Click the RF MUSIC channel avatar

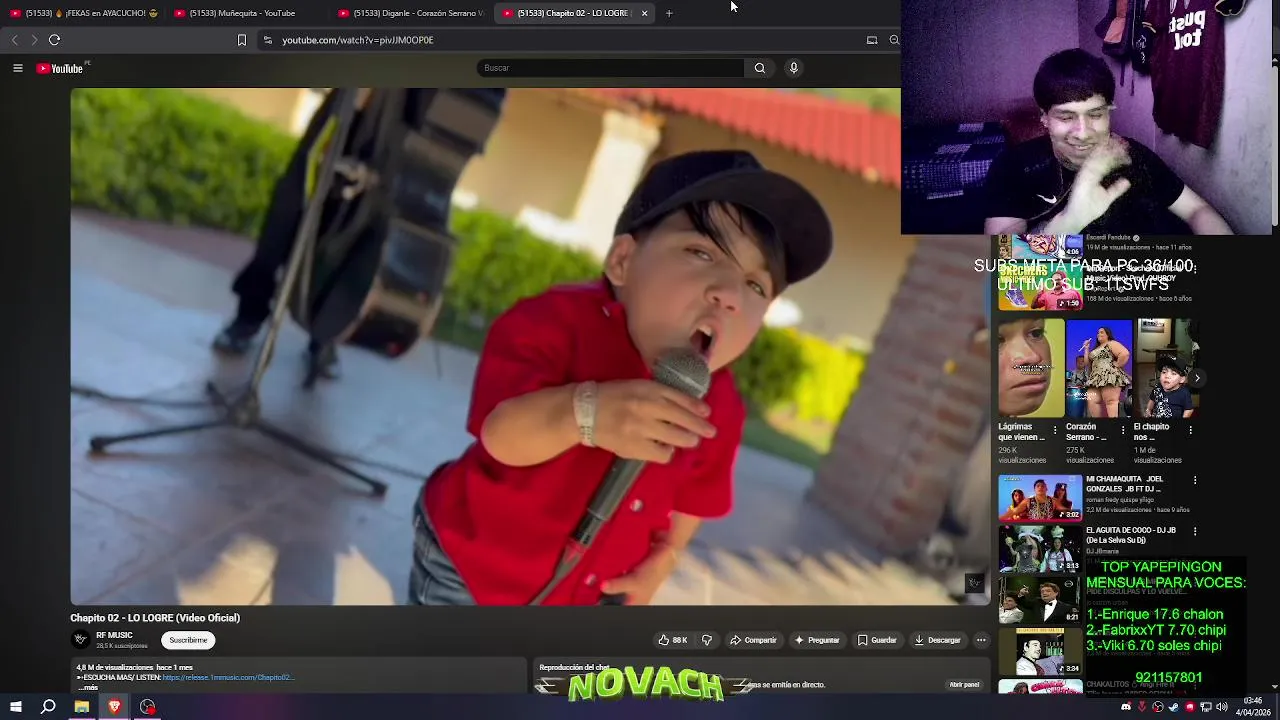point(81,640)
